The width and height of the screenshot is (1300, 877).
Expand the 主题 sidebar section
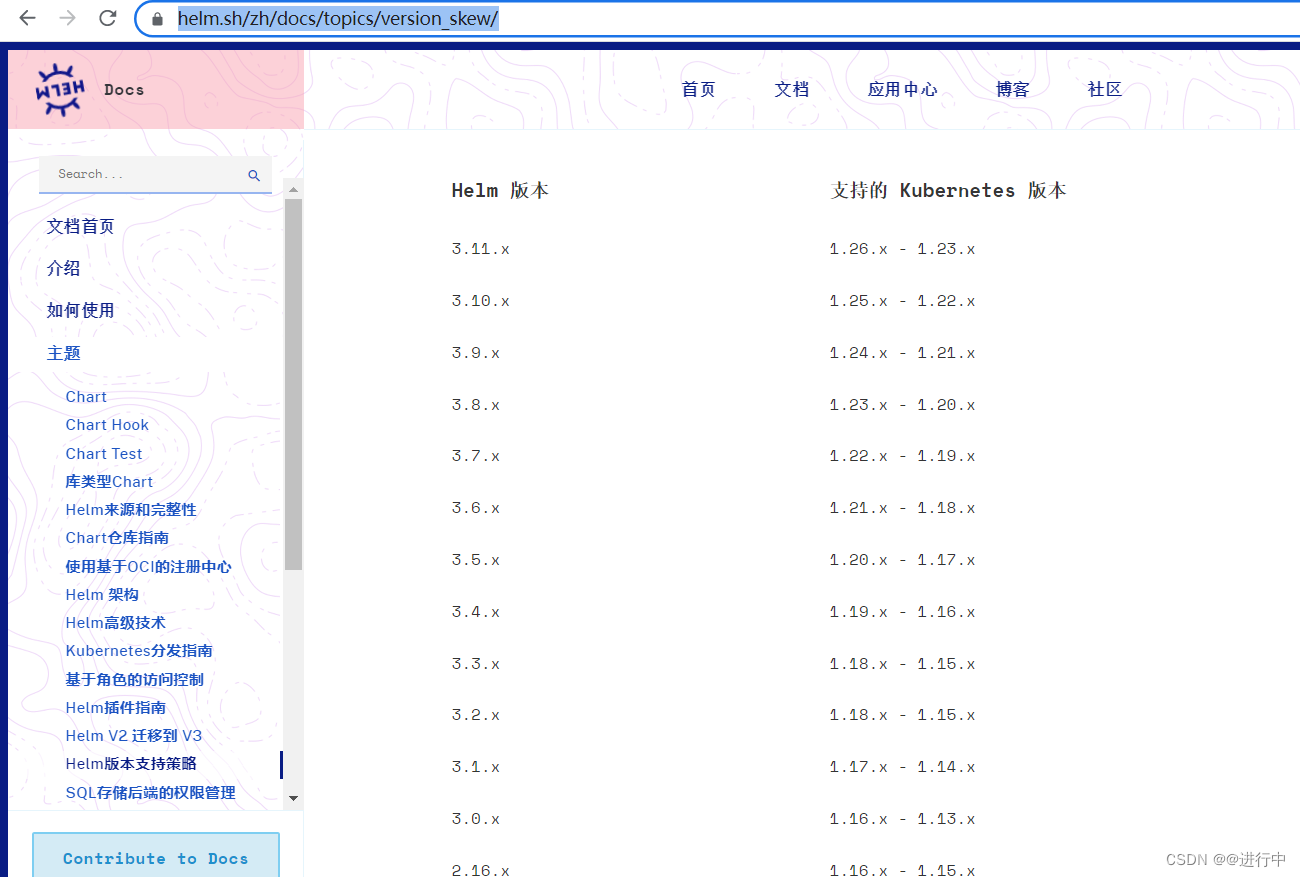point(63,353)
